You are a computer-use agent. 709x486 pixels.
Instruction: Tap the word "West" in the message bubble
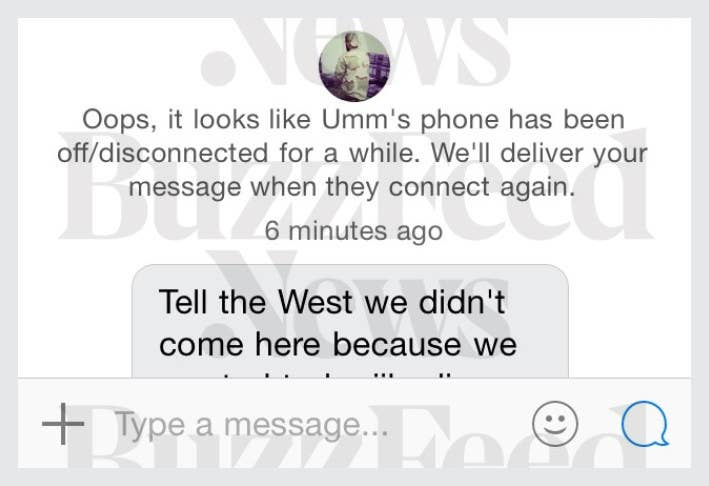[315, 302]
